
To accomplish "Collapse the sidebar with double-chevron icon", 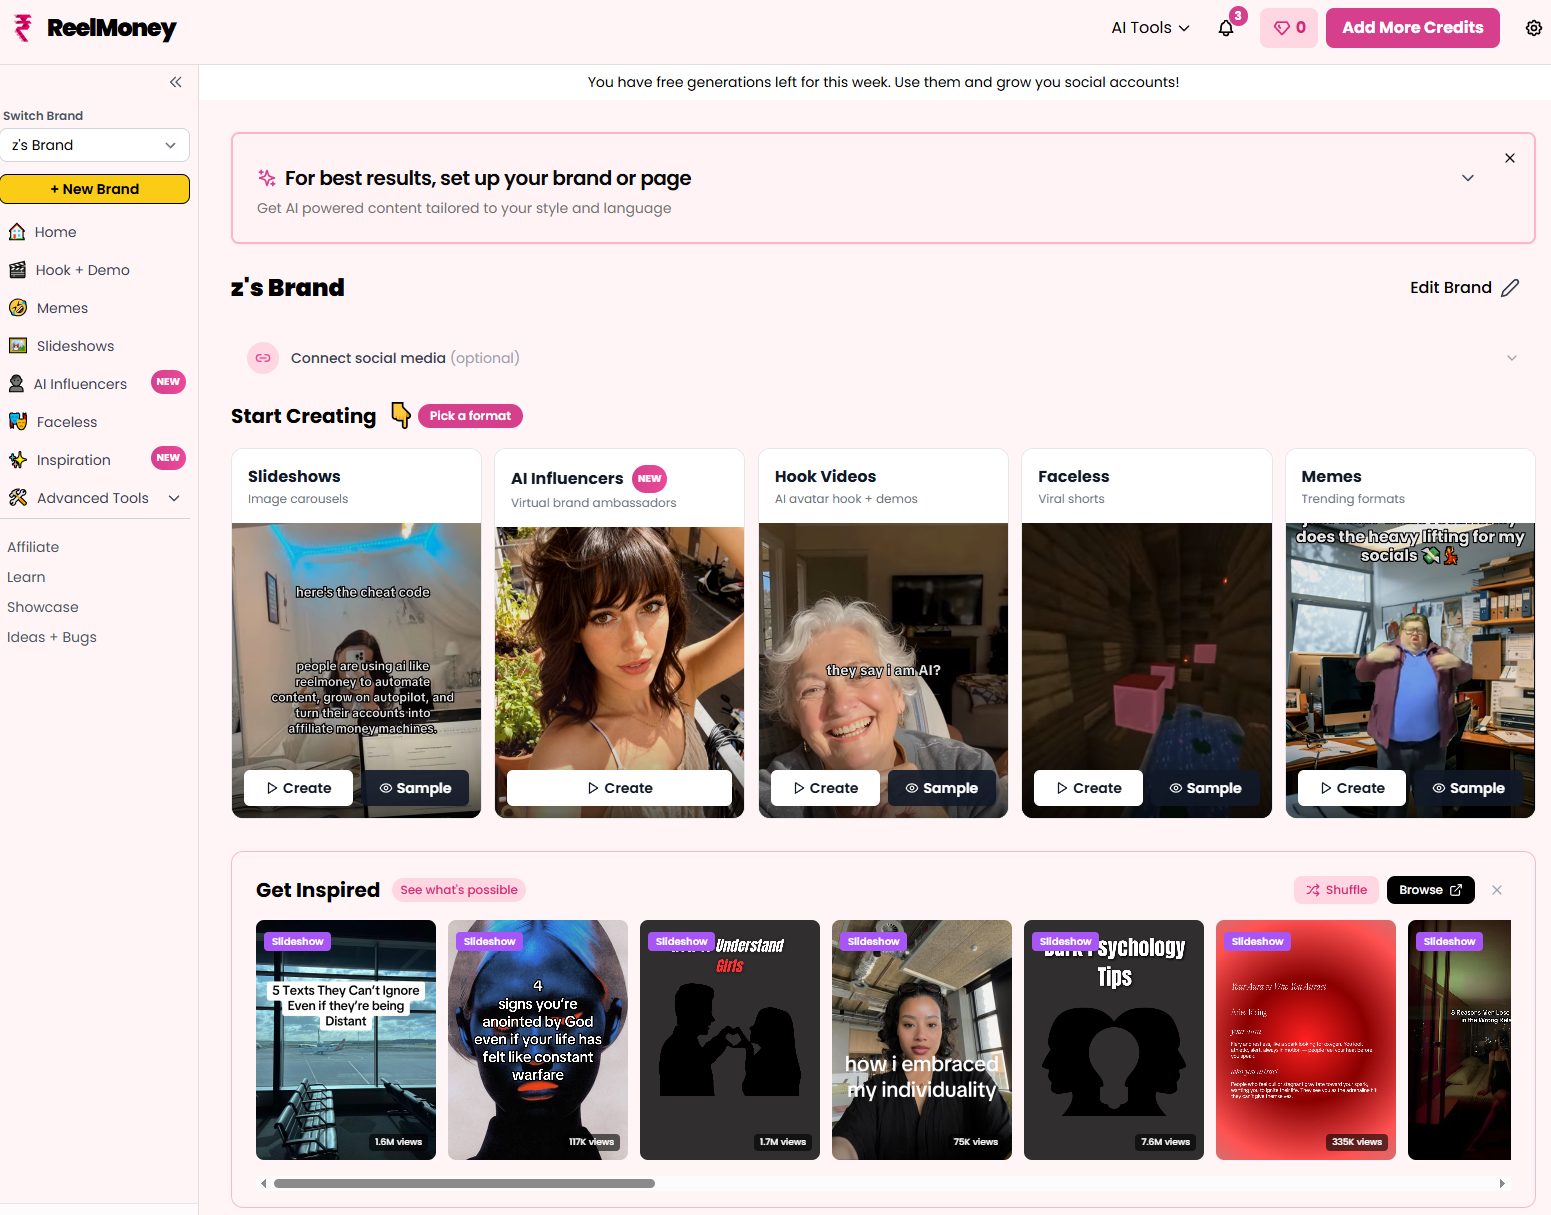I will click(x=176, y=82).
